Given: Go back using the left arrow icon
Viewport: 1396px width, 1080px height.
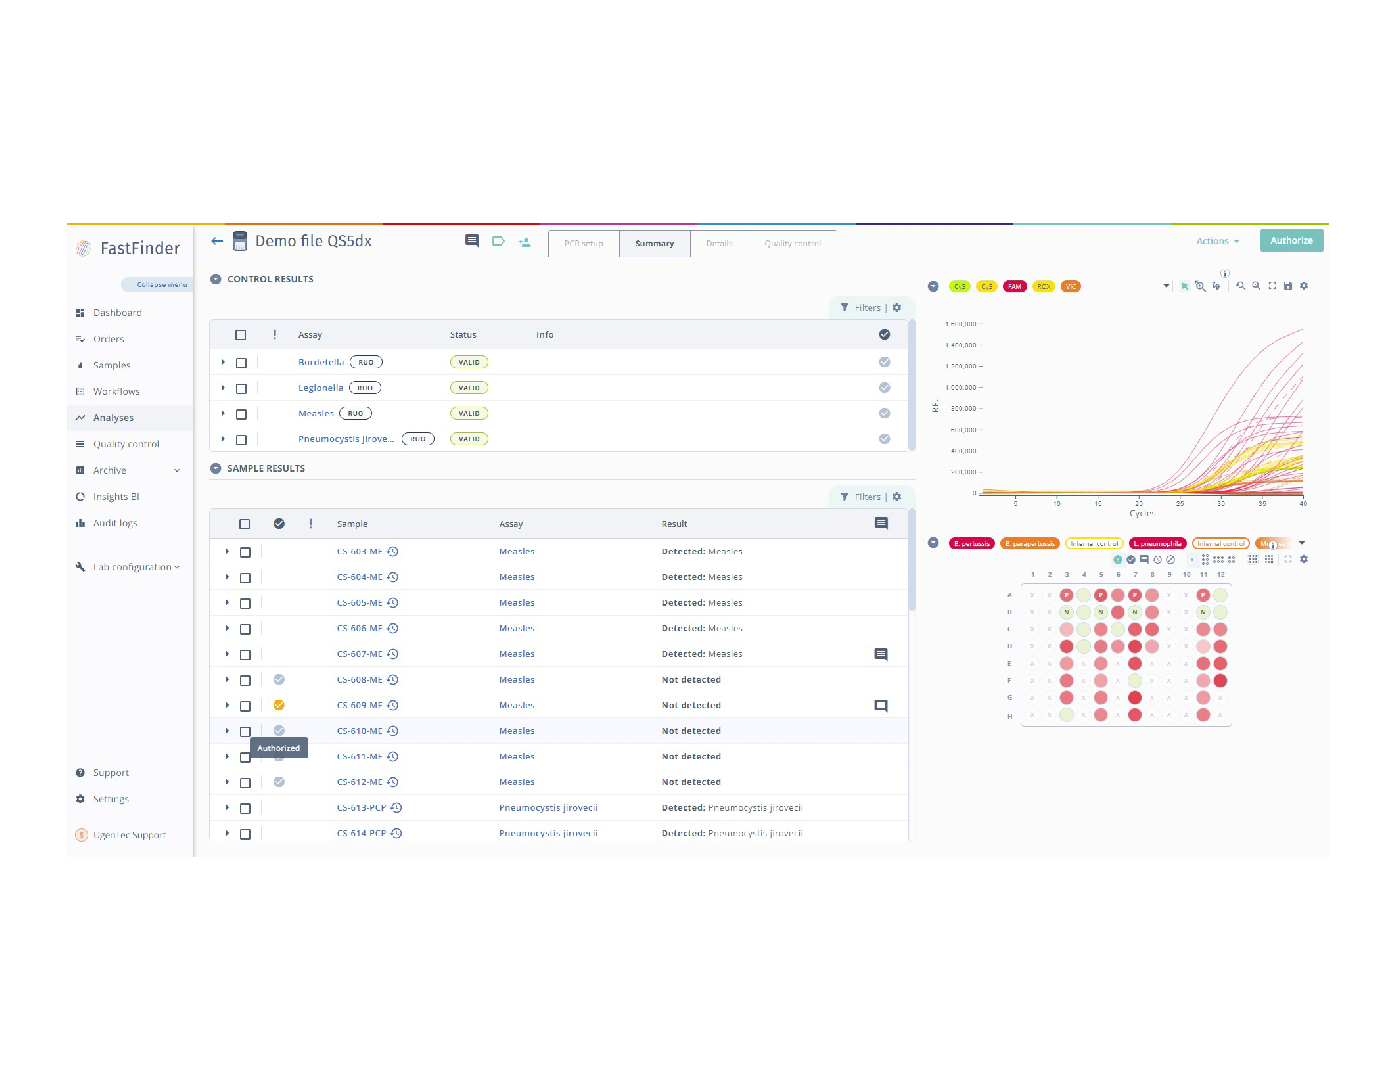Looking at the screenshot, I should click(x=217, y=241).
